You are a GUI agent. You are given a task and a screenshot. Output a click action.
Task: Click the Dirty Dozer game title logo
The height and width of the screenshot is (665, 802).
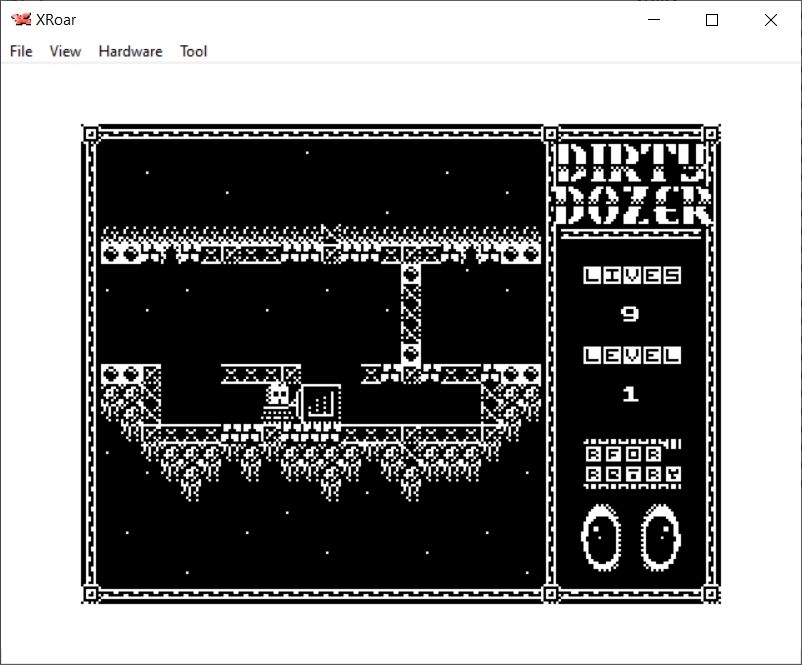click(x=632, y=184)
